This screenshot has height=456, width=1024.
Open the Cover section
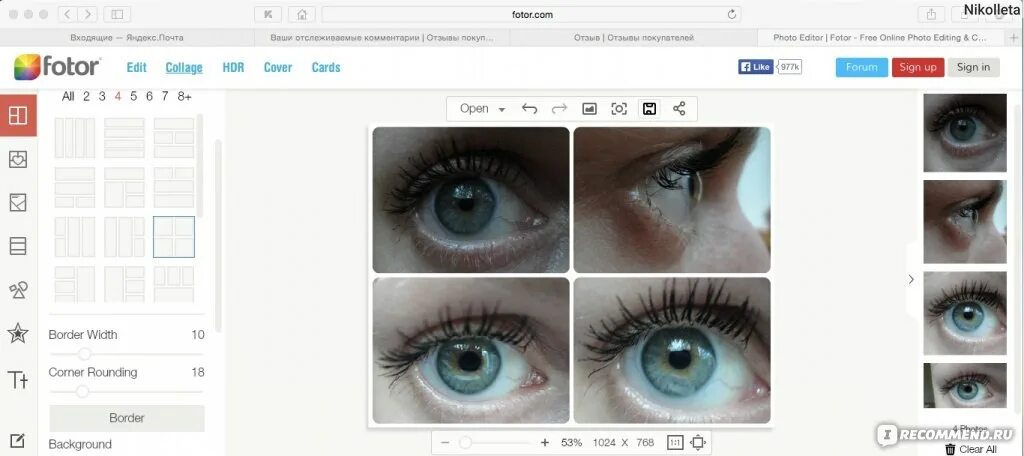pos(278,67)
